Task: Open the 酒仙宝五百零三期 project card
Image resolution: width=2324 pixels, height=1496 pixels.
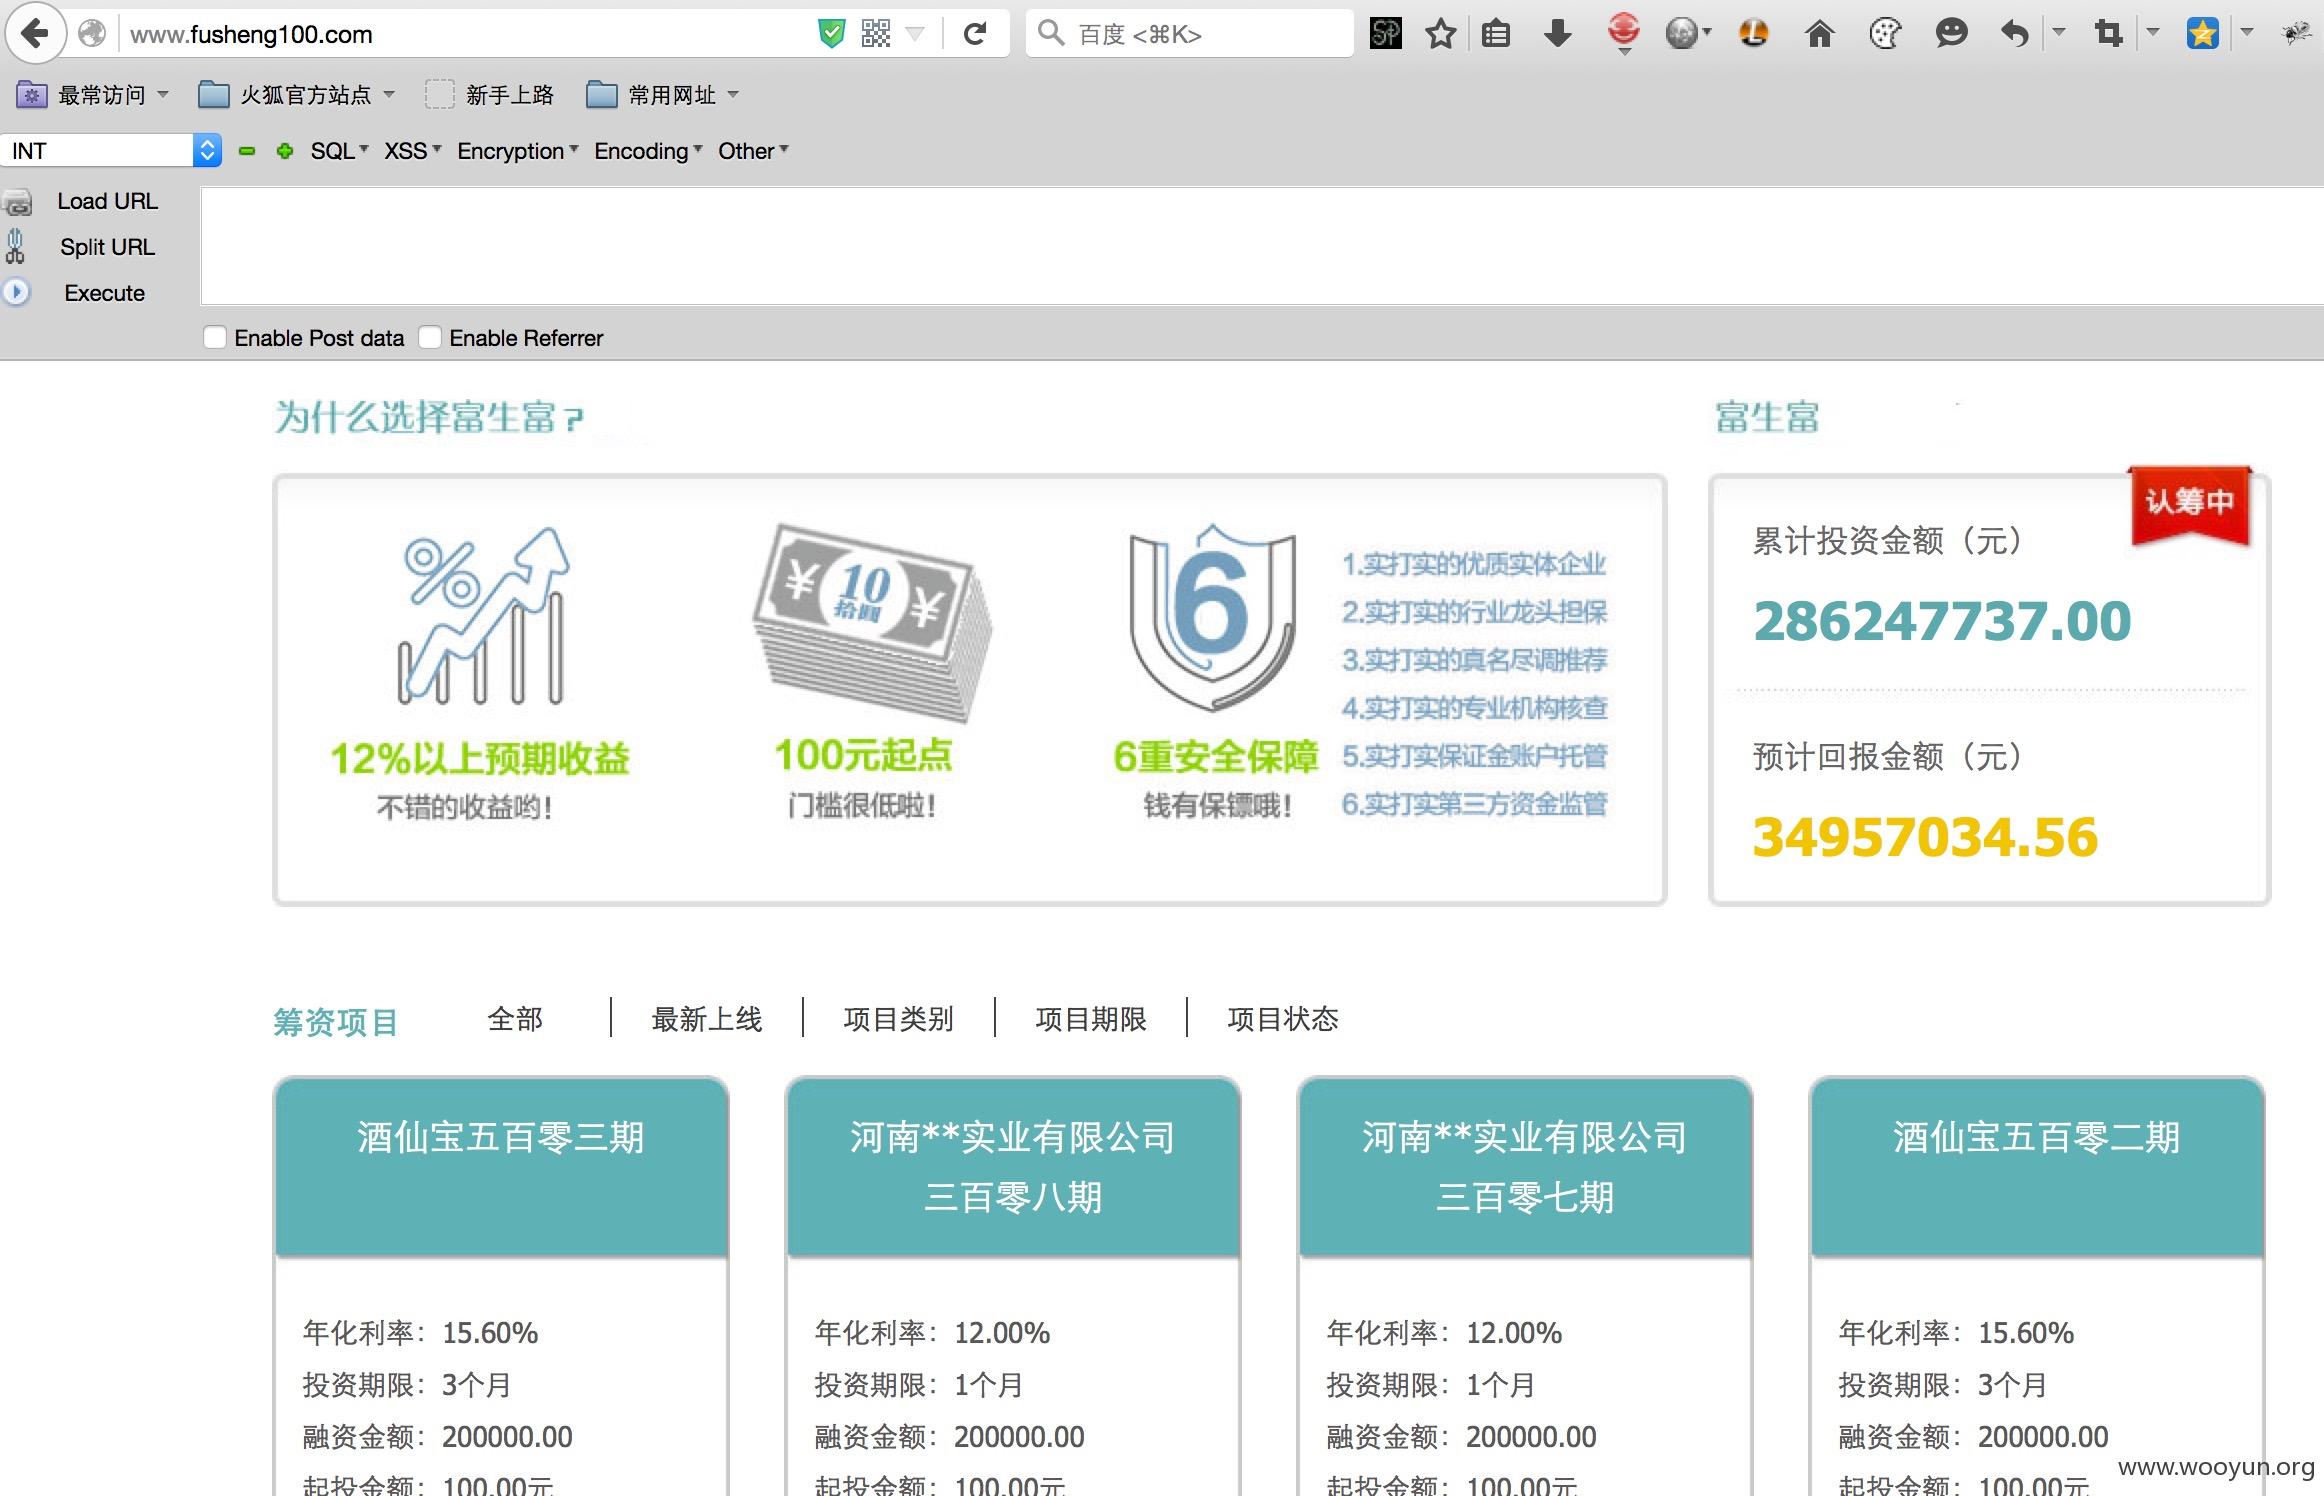Action: point(501,1137)
